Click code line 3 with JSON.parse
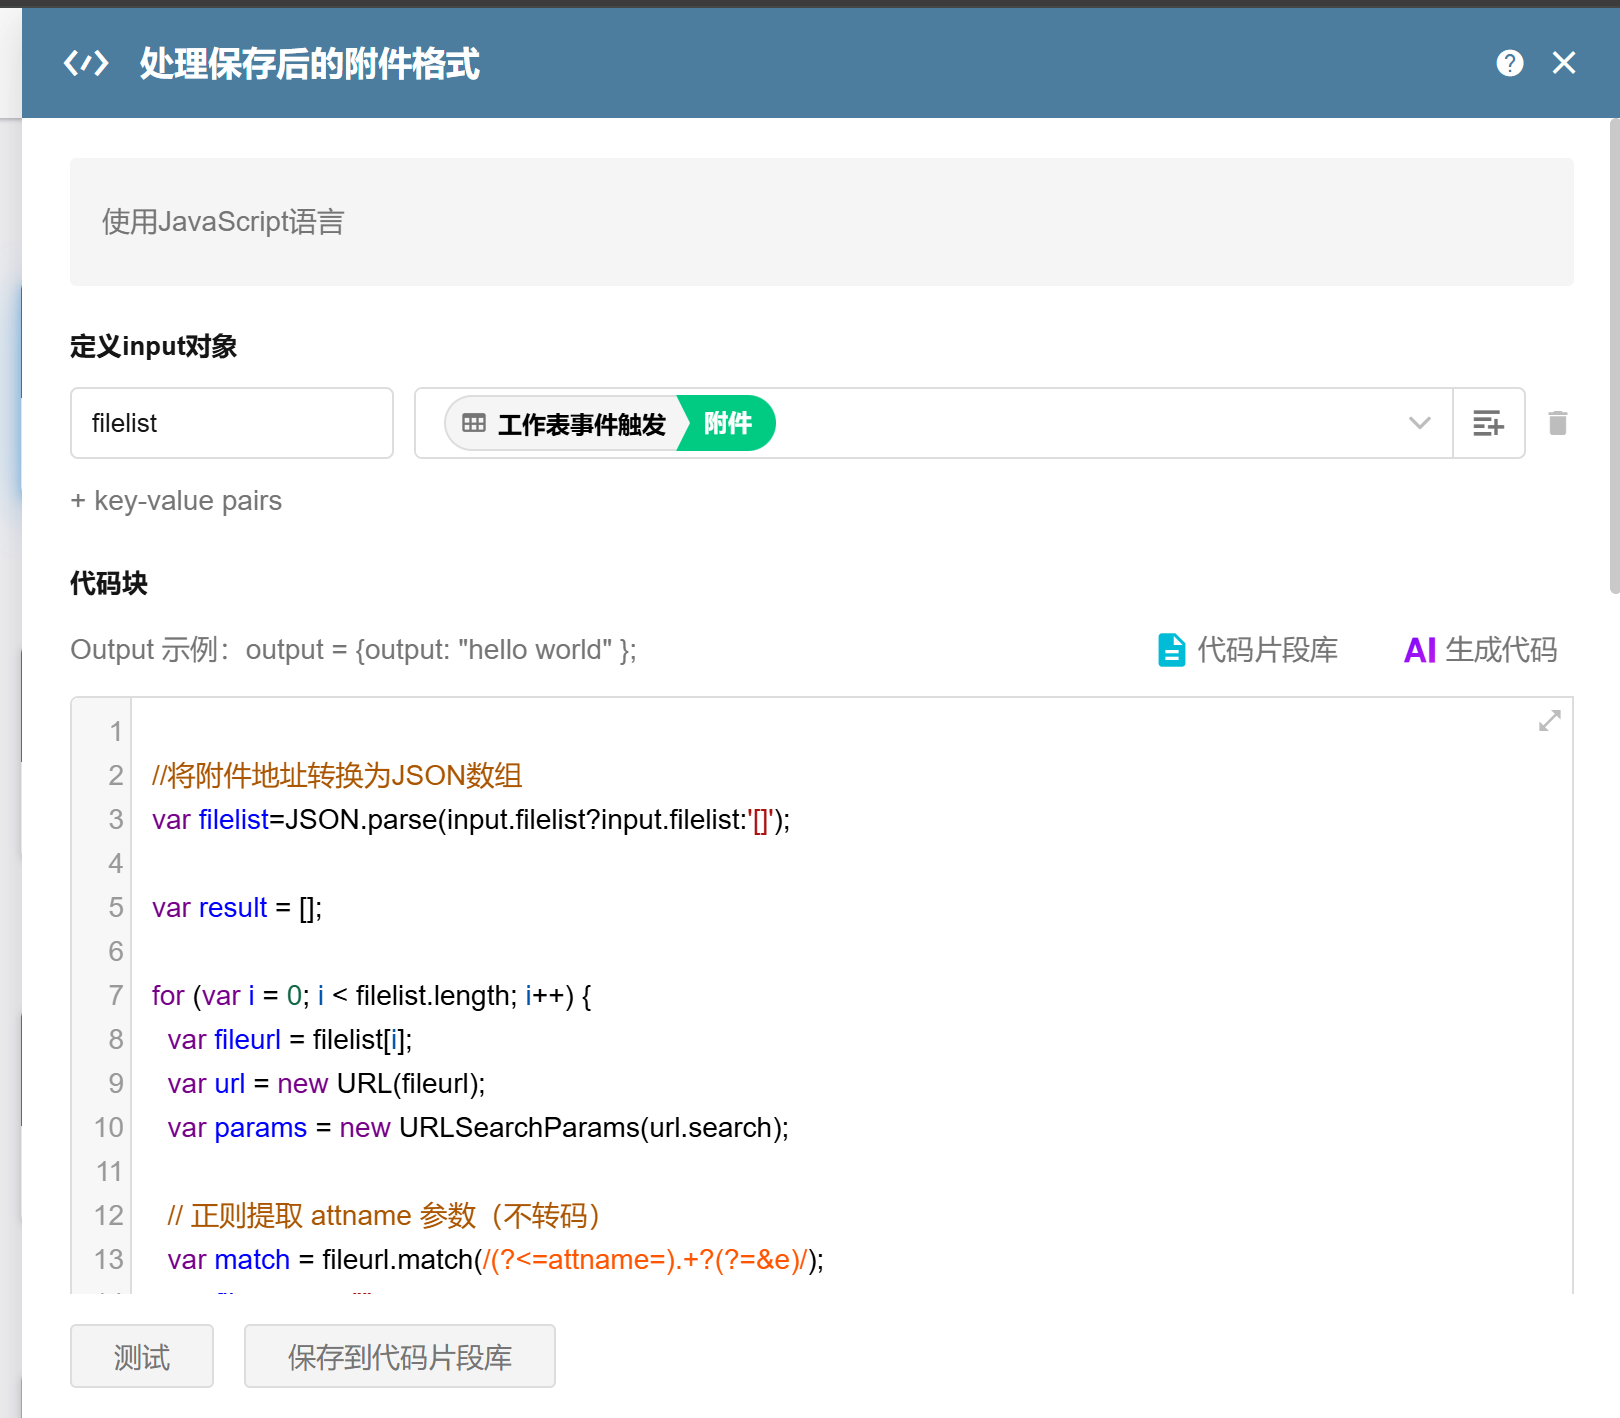The height and width of the screenshot is (1418, 1620). [x=470, y=820]
